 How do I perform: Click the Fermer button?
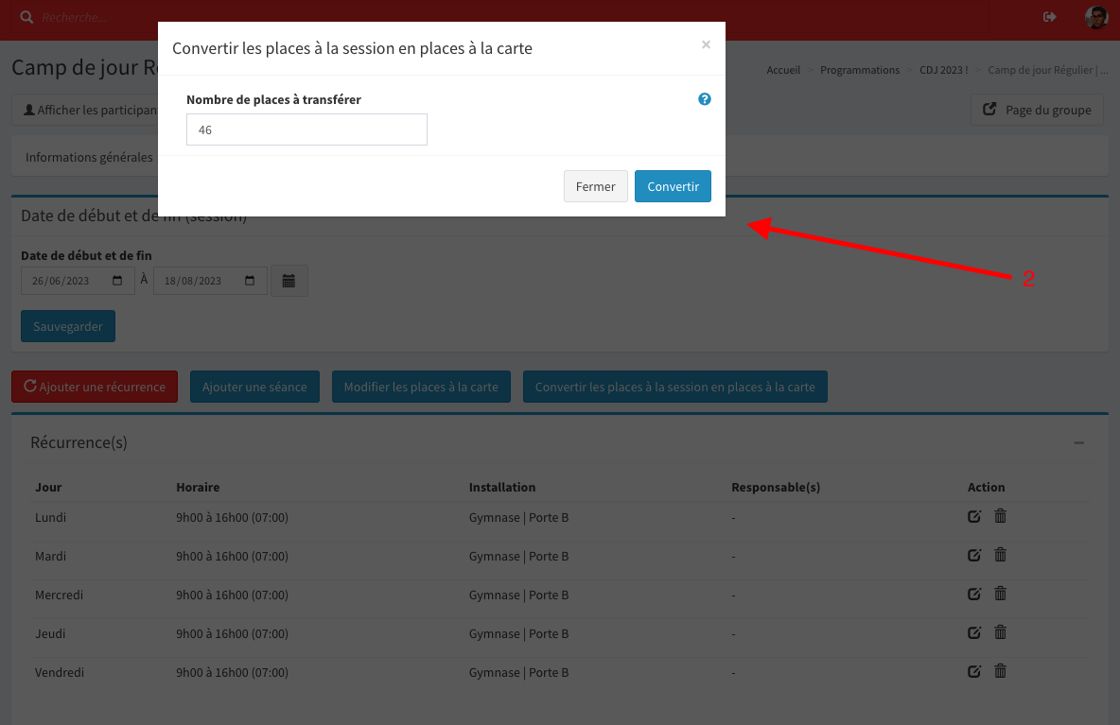pos(596,187)
